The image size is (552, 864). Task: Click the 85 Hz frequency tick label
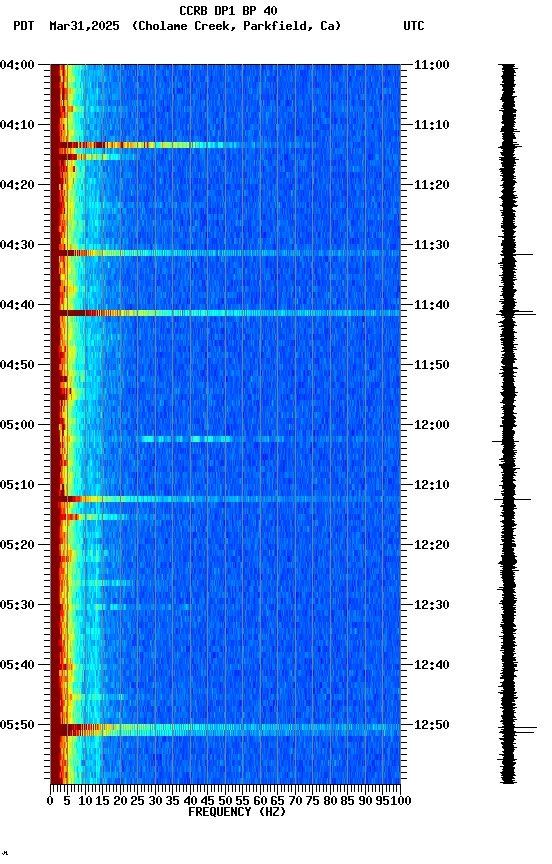(x=348, y=802)
